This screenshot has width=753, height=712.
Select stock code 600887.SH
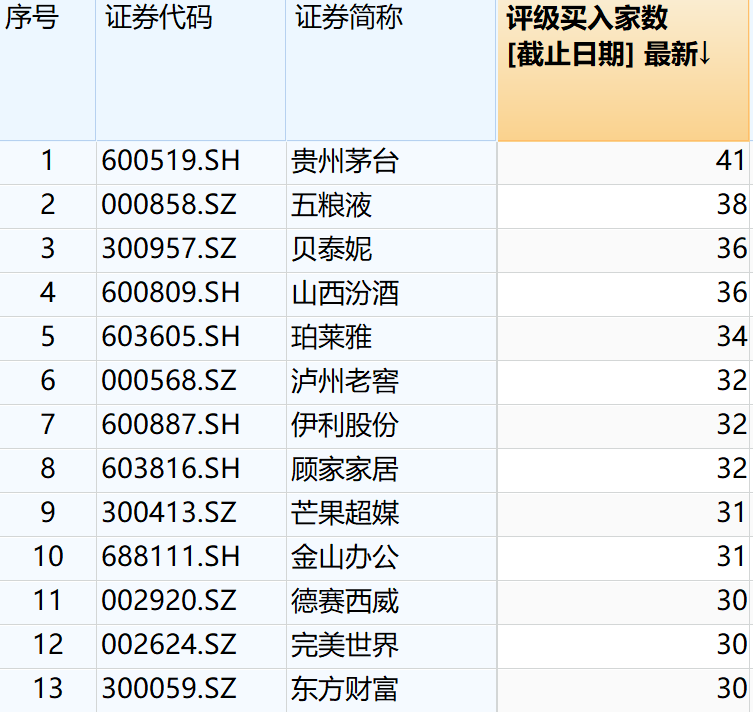pyautogui.click(x=170, y=425)
